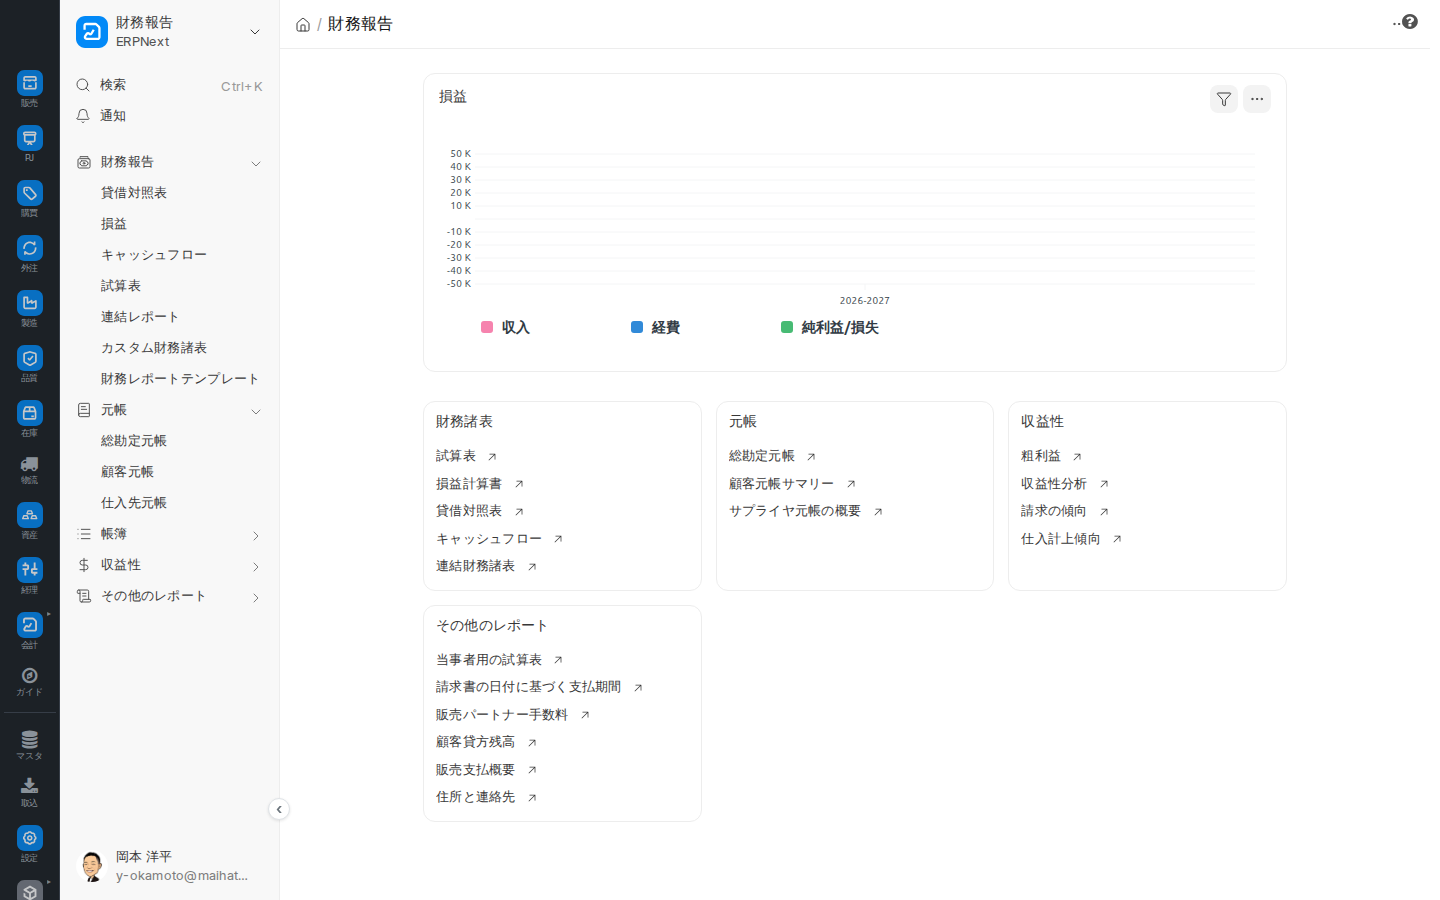
Task: Open the 品質 shield icon
Action: [30, 358]
